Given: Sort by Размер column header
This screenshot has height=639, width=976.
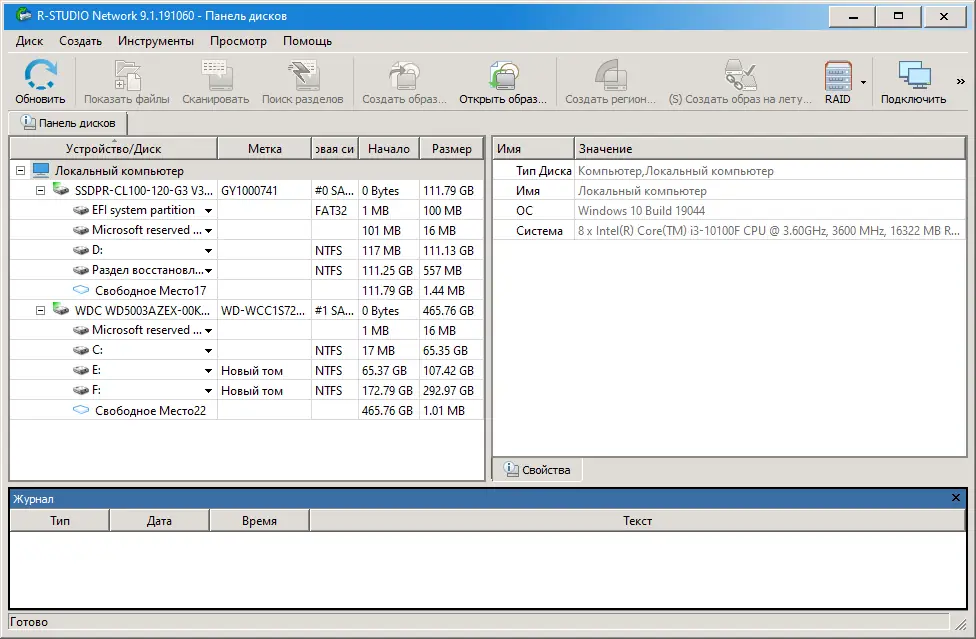Looking at the screenshot, I should [451, 149].
